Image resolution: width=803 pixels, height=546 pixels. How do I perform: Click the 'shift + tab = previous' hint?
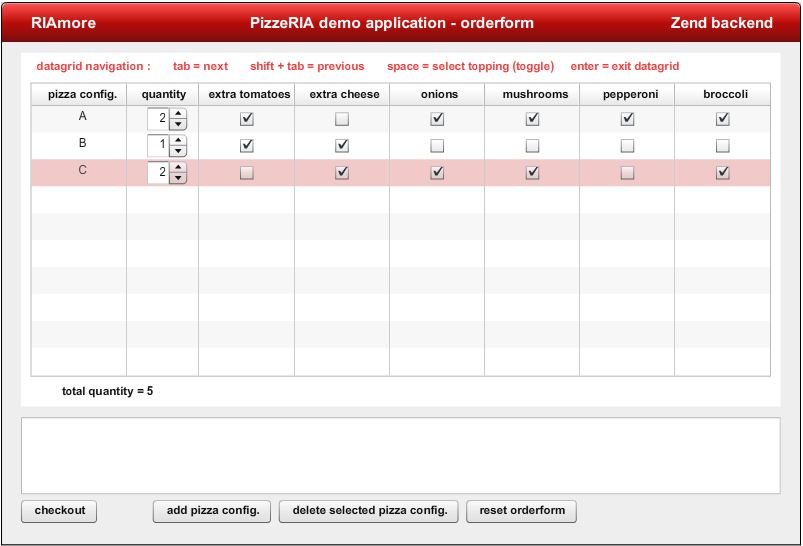click(307, 66)
